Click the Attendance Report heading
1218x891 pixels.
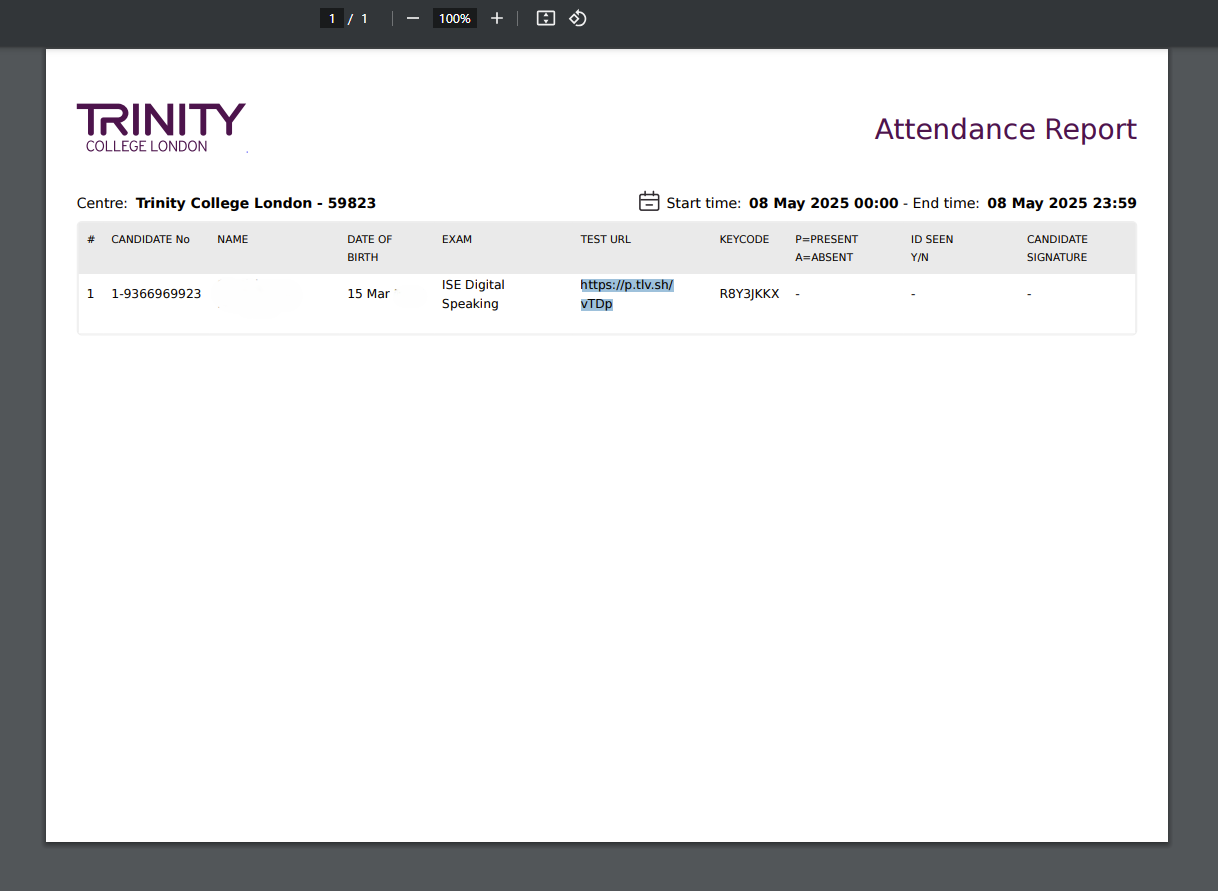1006,129
